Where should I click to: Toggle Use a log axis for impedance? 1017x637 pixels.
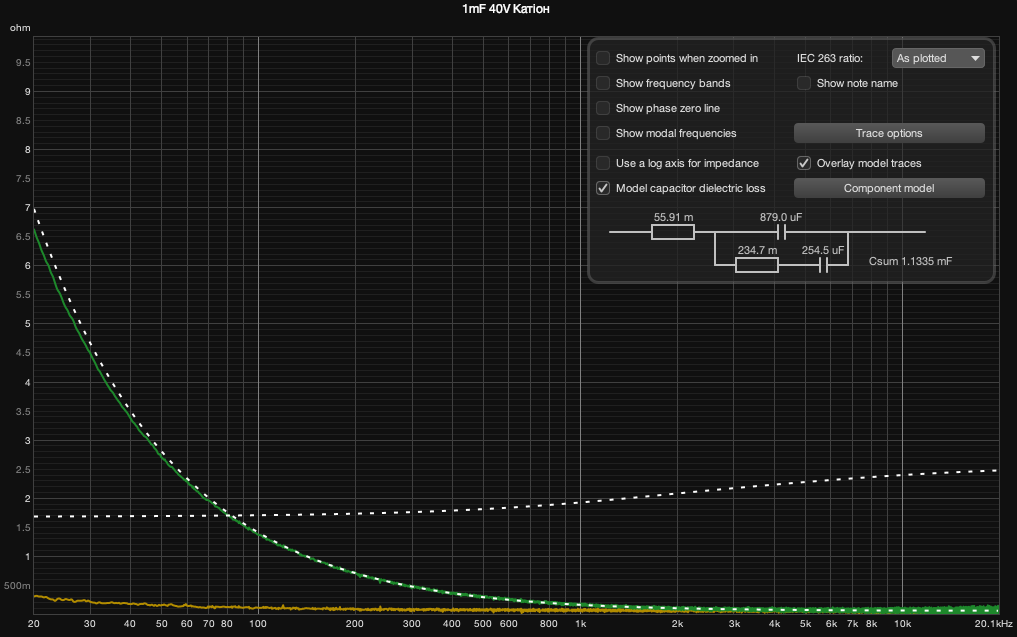(x=603, y=163)
